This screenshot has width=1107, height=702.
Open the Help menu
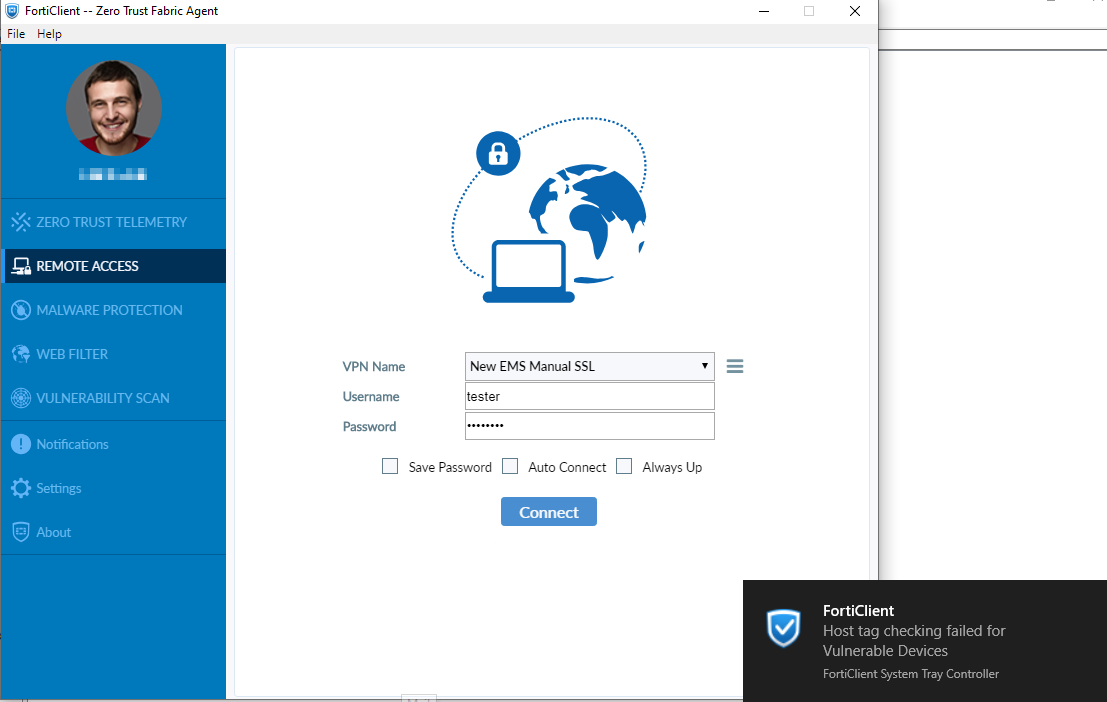(x=49, y=33)
